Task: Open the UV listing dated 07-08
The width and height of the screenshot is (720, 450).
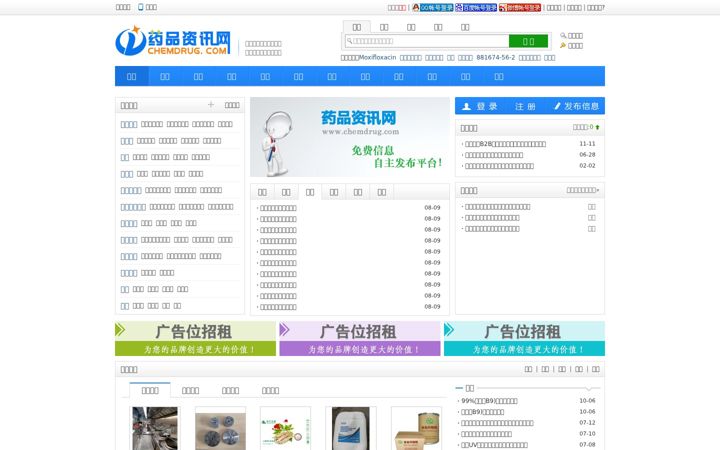Action: point(494,444)
